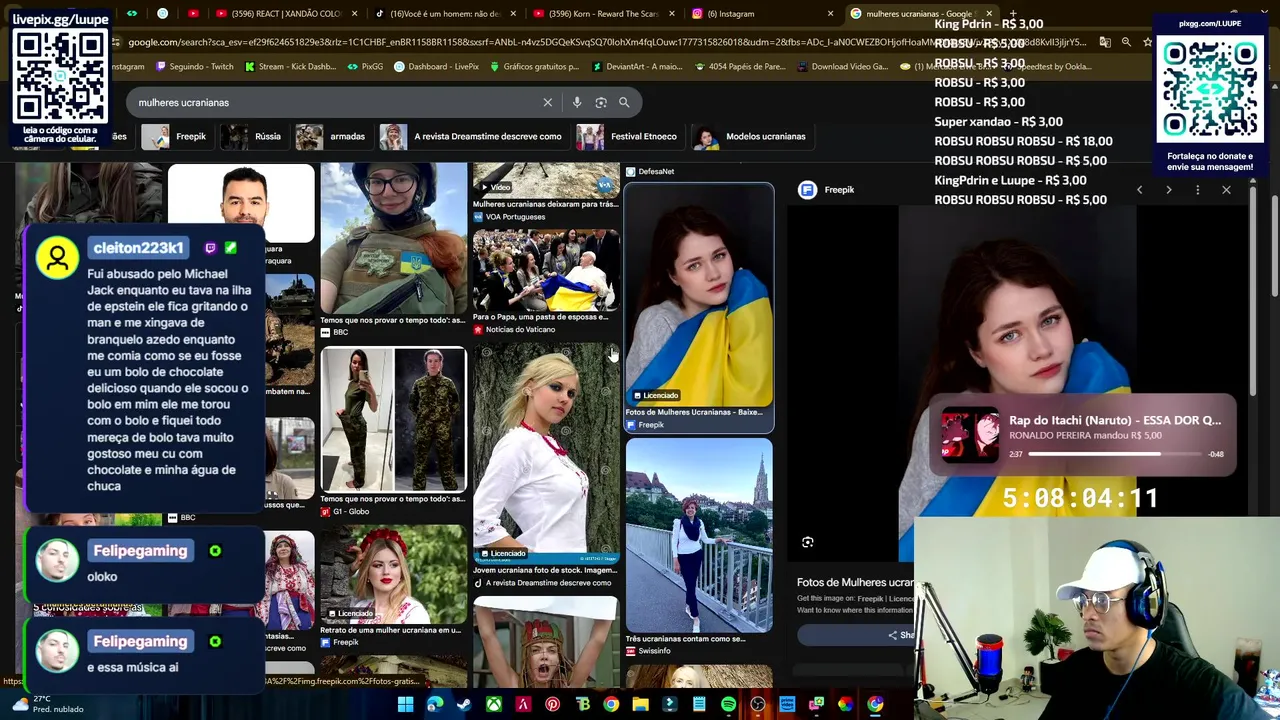Open BBC soldier woman with glasses thumbnail
Screen dimensions: 1280x720
click(x=393, y=238)
